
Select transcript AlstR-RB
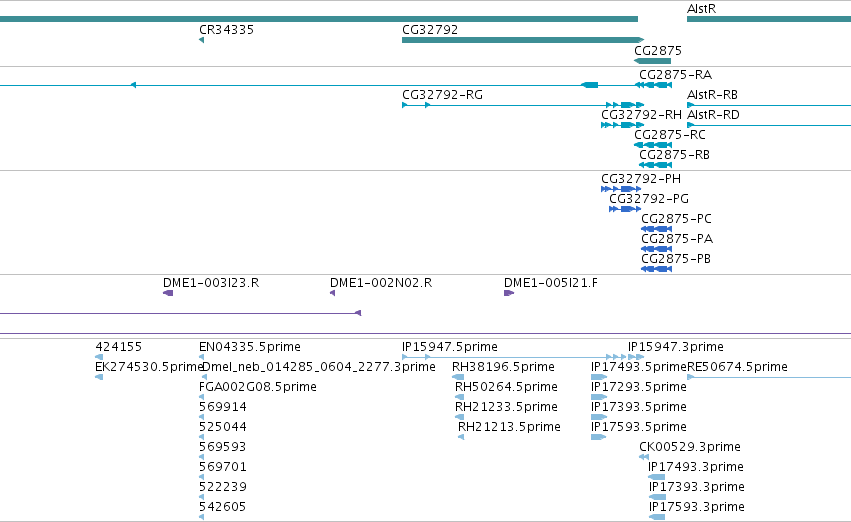(712, 95)
